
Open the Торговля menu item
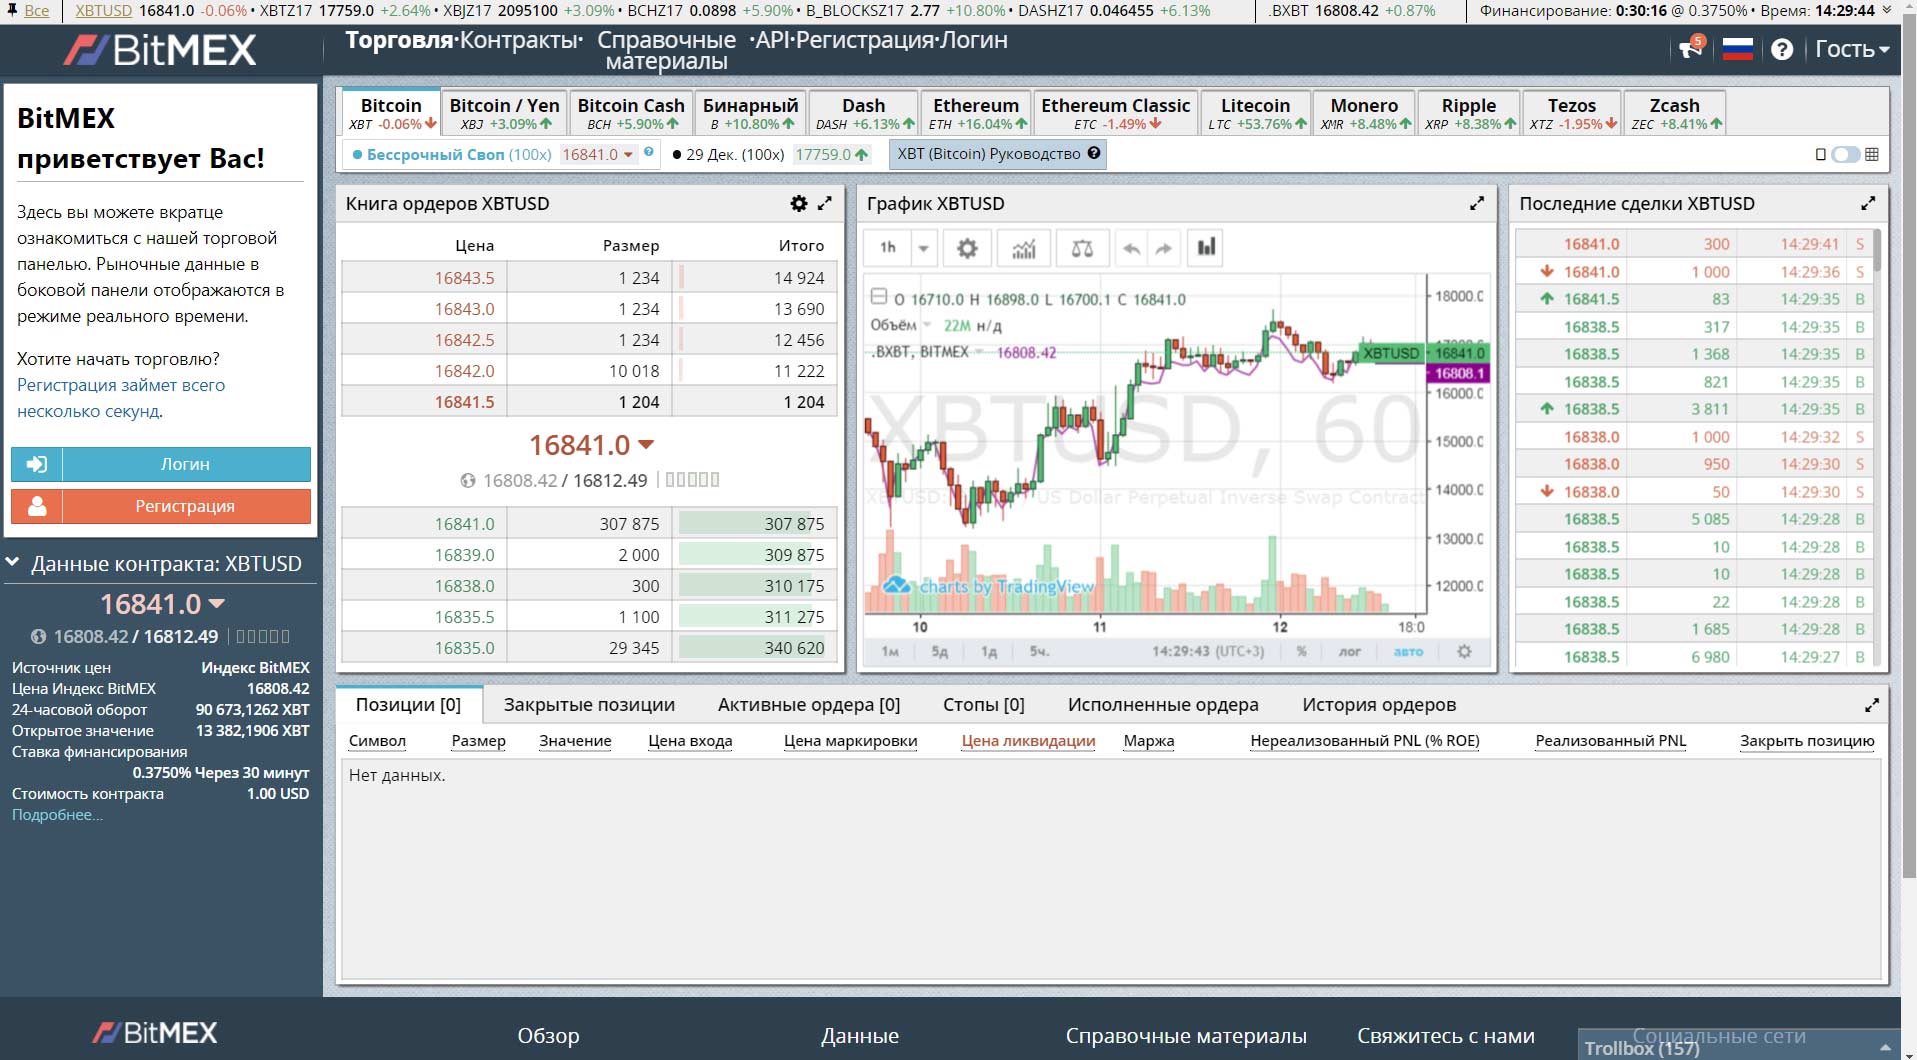click(x=399, y=40)
